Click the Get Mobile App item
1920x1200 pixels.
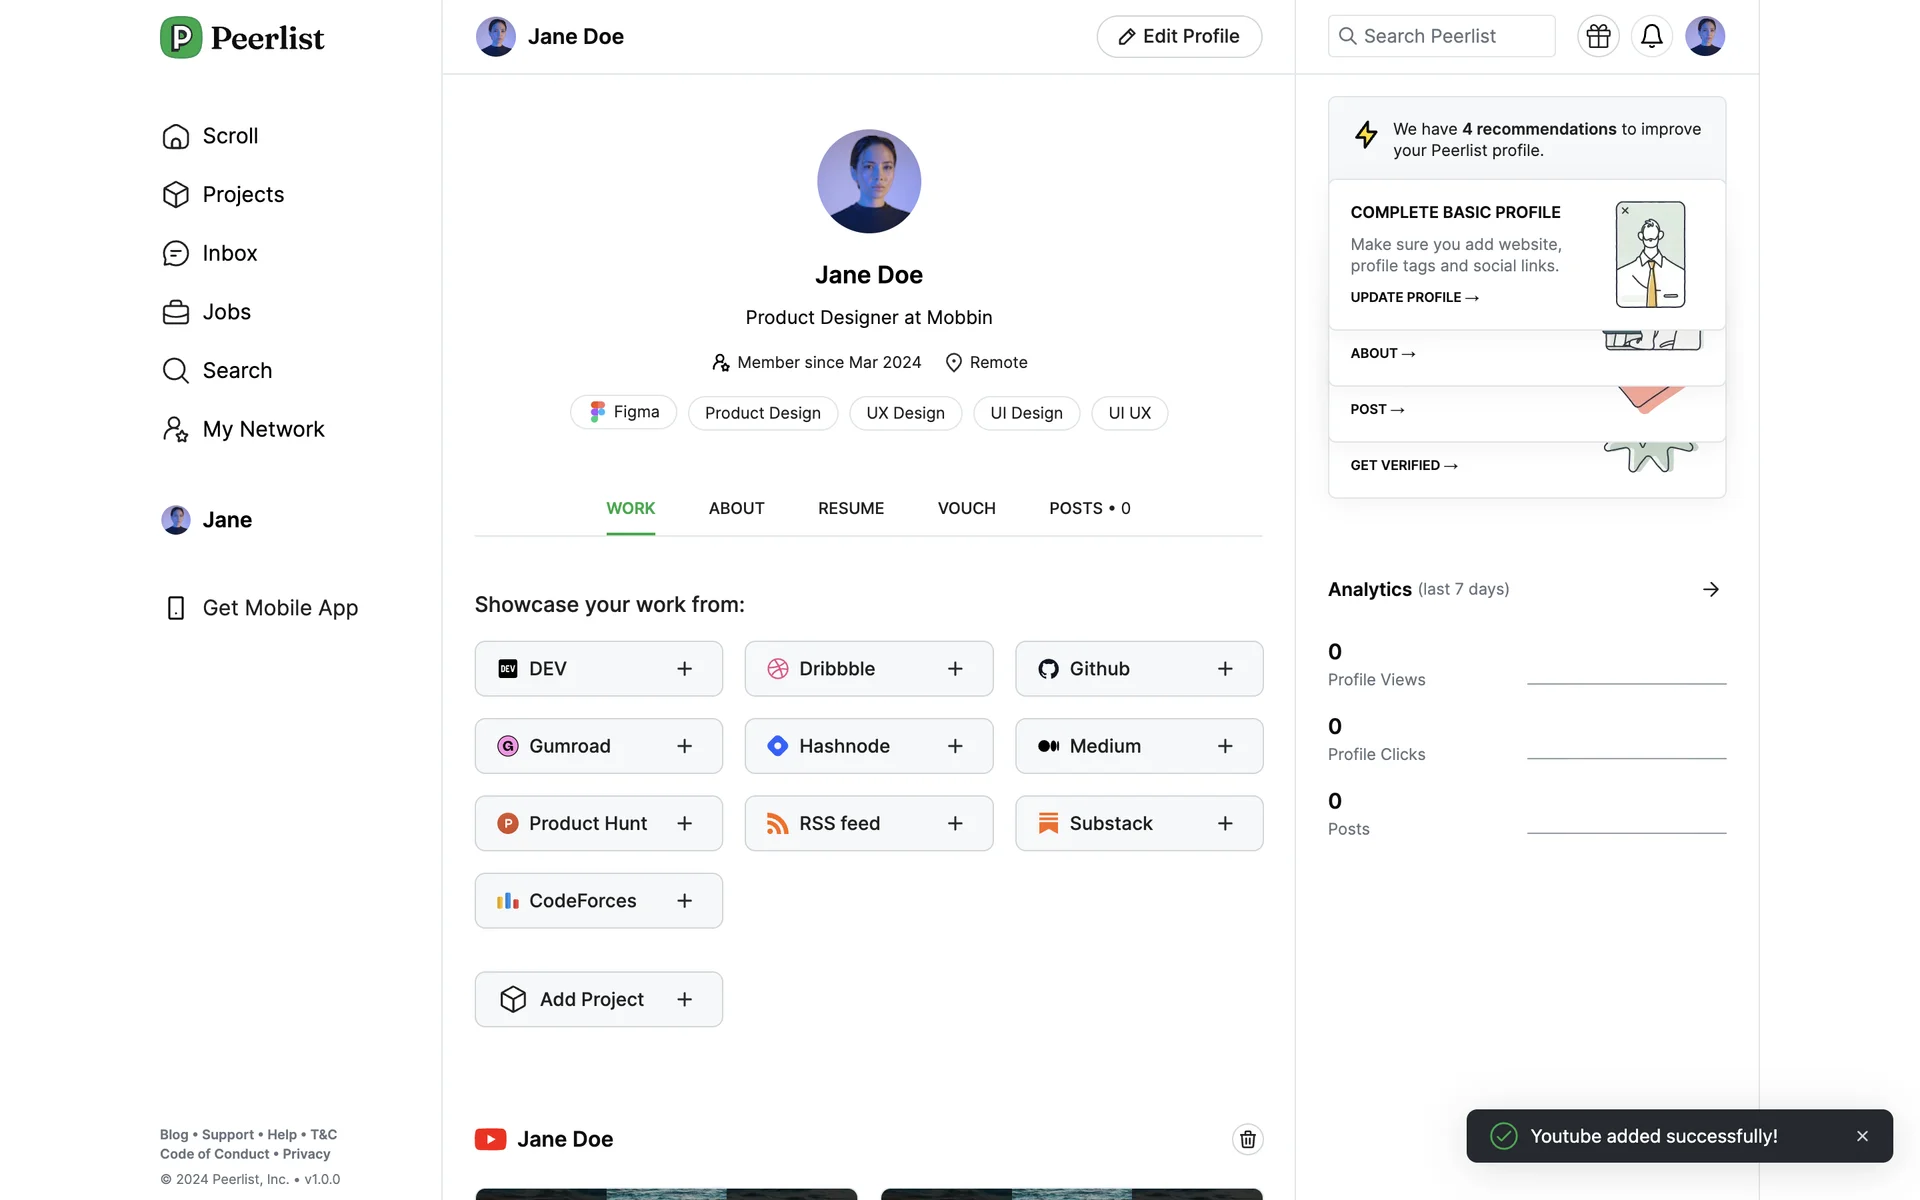pyautogui.click(x=279, y=608)
